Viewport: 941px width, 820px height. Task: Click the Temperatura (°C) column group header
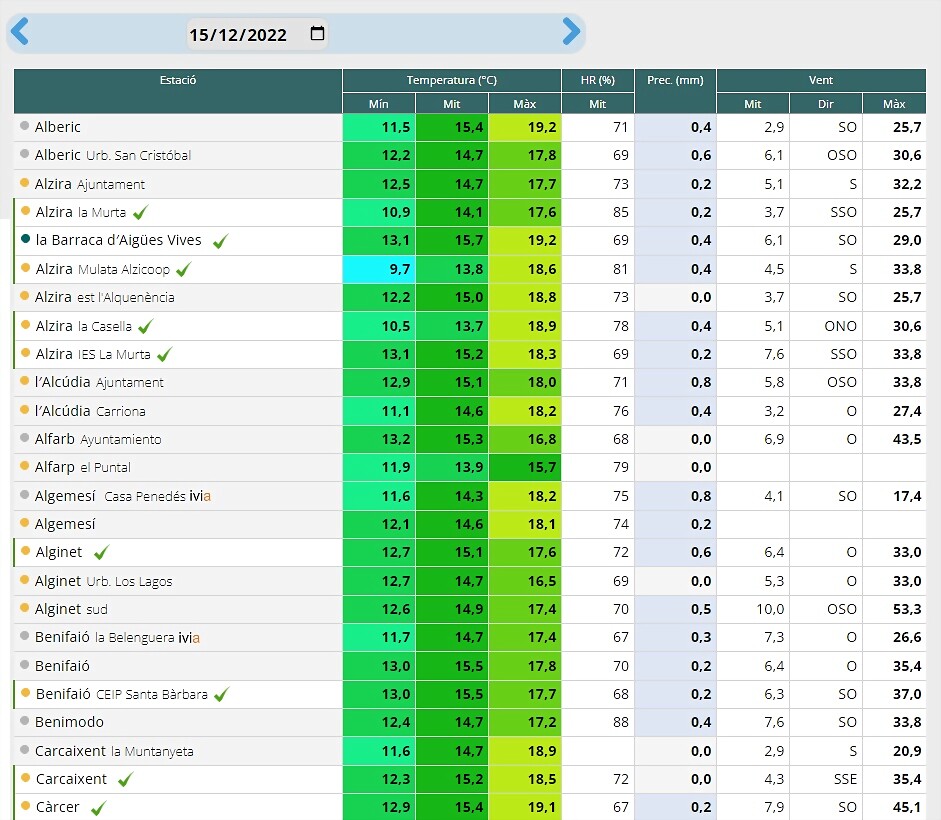[x=451, y=80]
